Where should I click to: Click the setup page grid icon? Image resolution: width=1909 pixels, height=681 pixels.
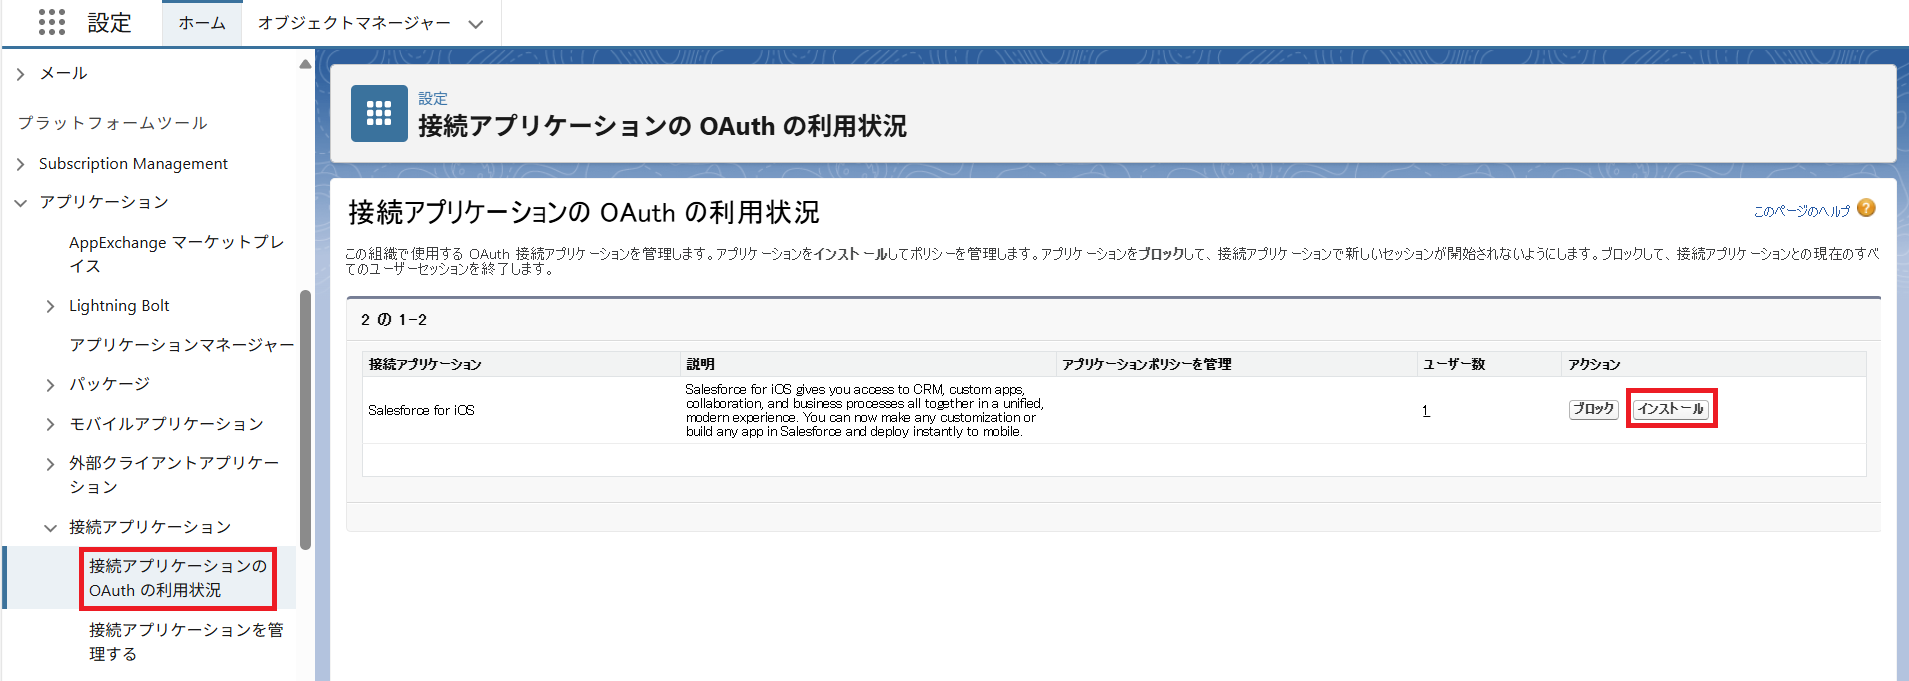pos(379,113)
